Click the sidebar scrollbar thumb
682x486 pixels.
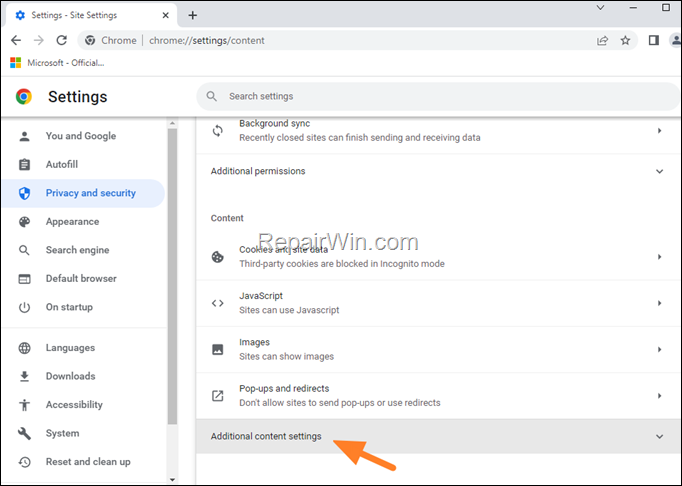(172, 276)
